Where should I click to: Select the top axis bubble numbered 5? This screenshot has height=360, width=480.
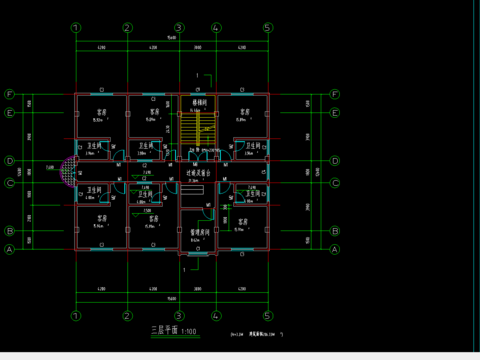point(268,27)
